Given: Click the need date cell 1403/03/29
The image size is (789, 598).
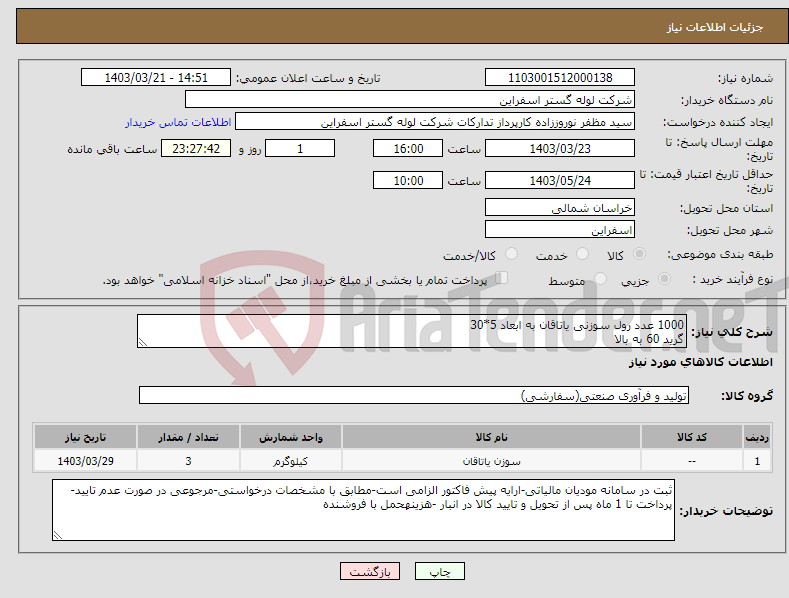Looking at the screenshot, I should pos(86,461).
